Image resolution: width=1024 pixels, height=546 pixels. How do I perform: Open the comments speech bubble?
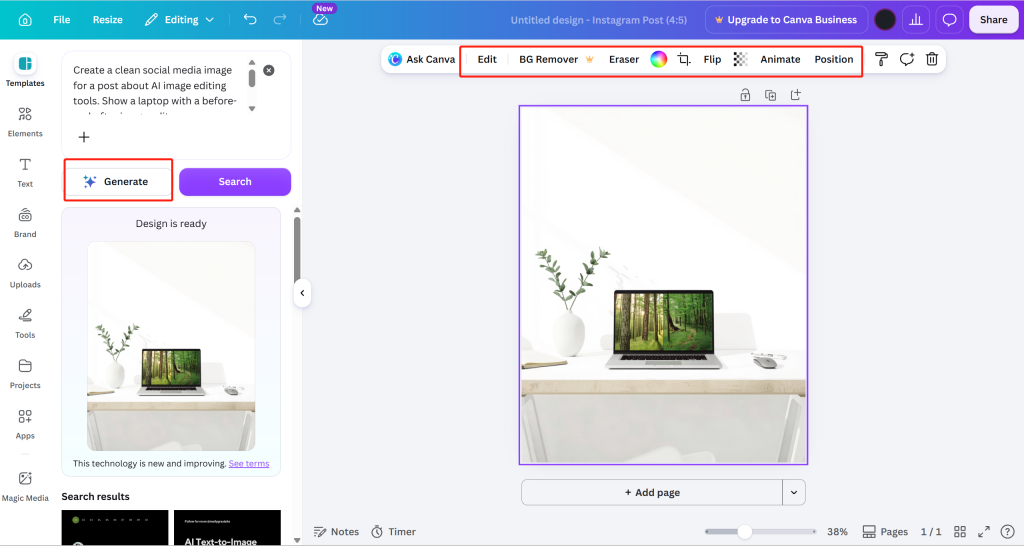click(x=950, y=20)
